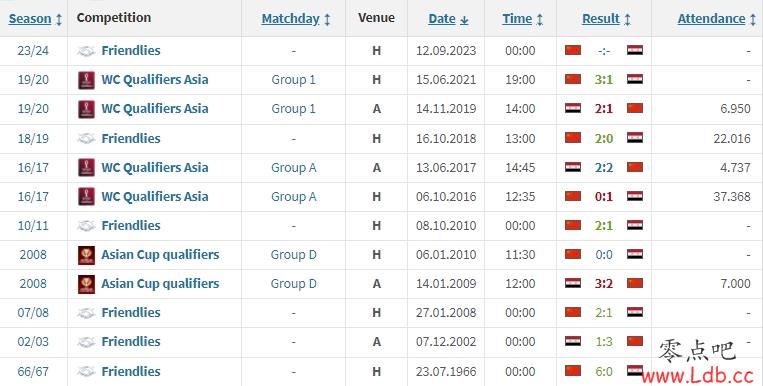Open WC Qualifiers Asia link for 14.11.2019
The image size is (763, 386).
(155, 109)
